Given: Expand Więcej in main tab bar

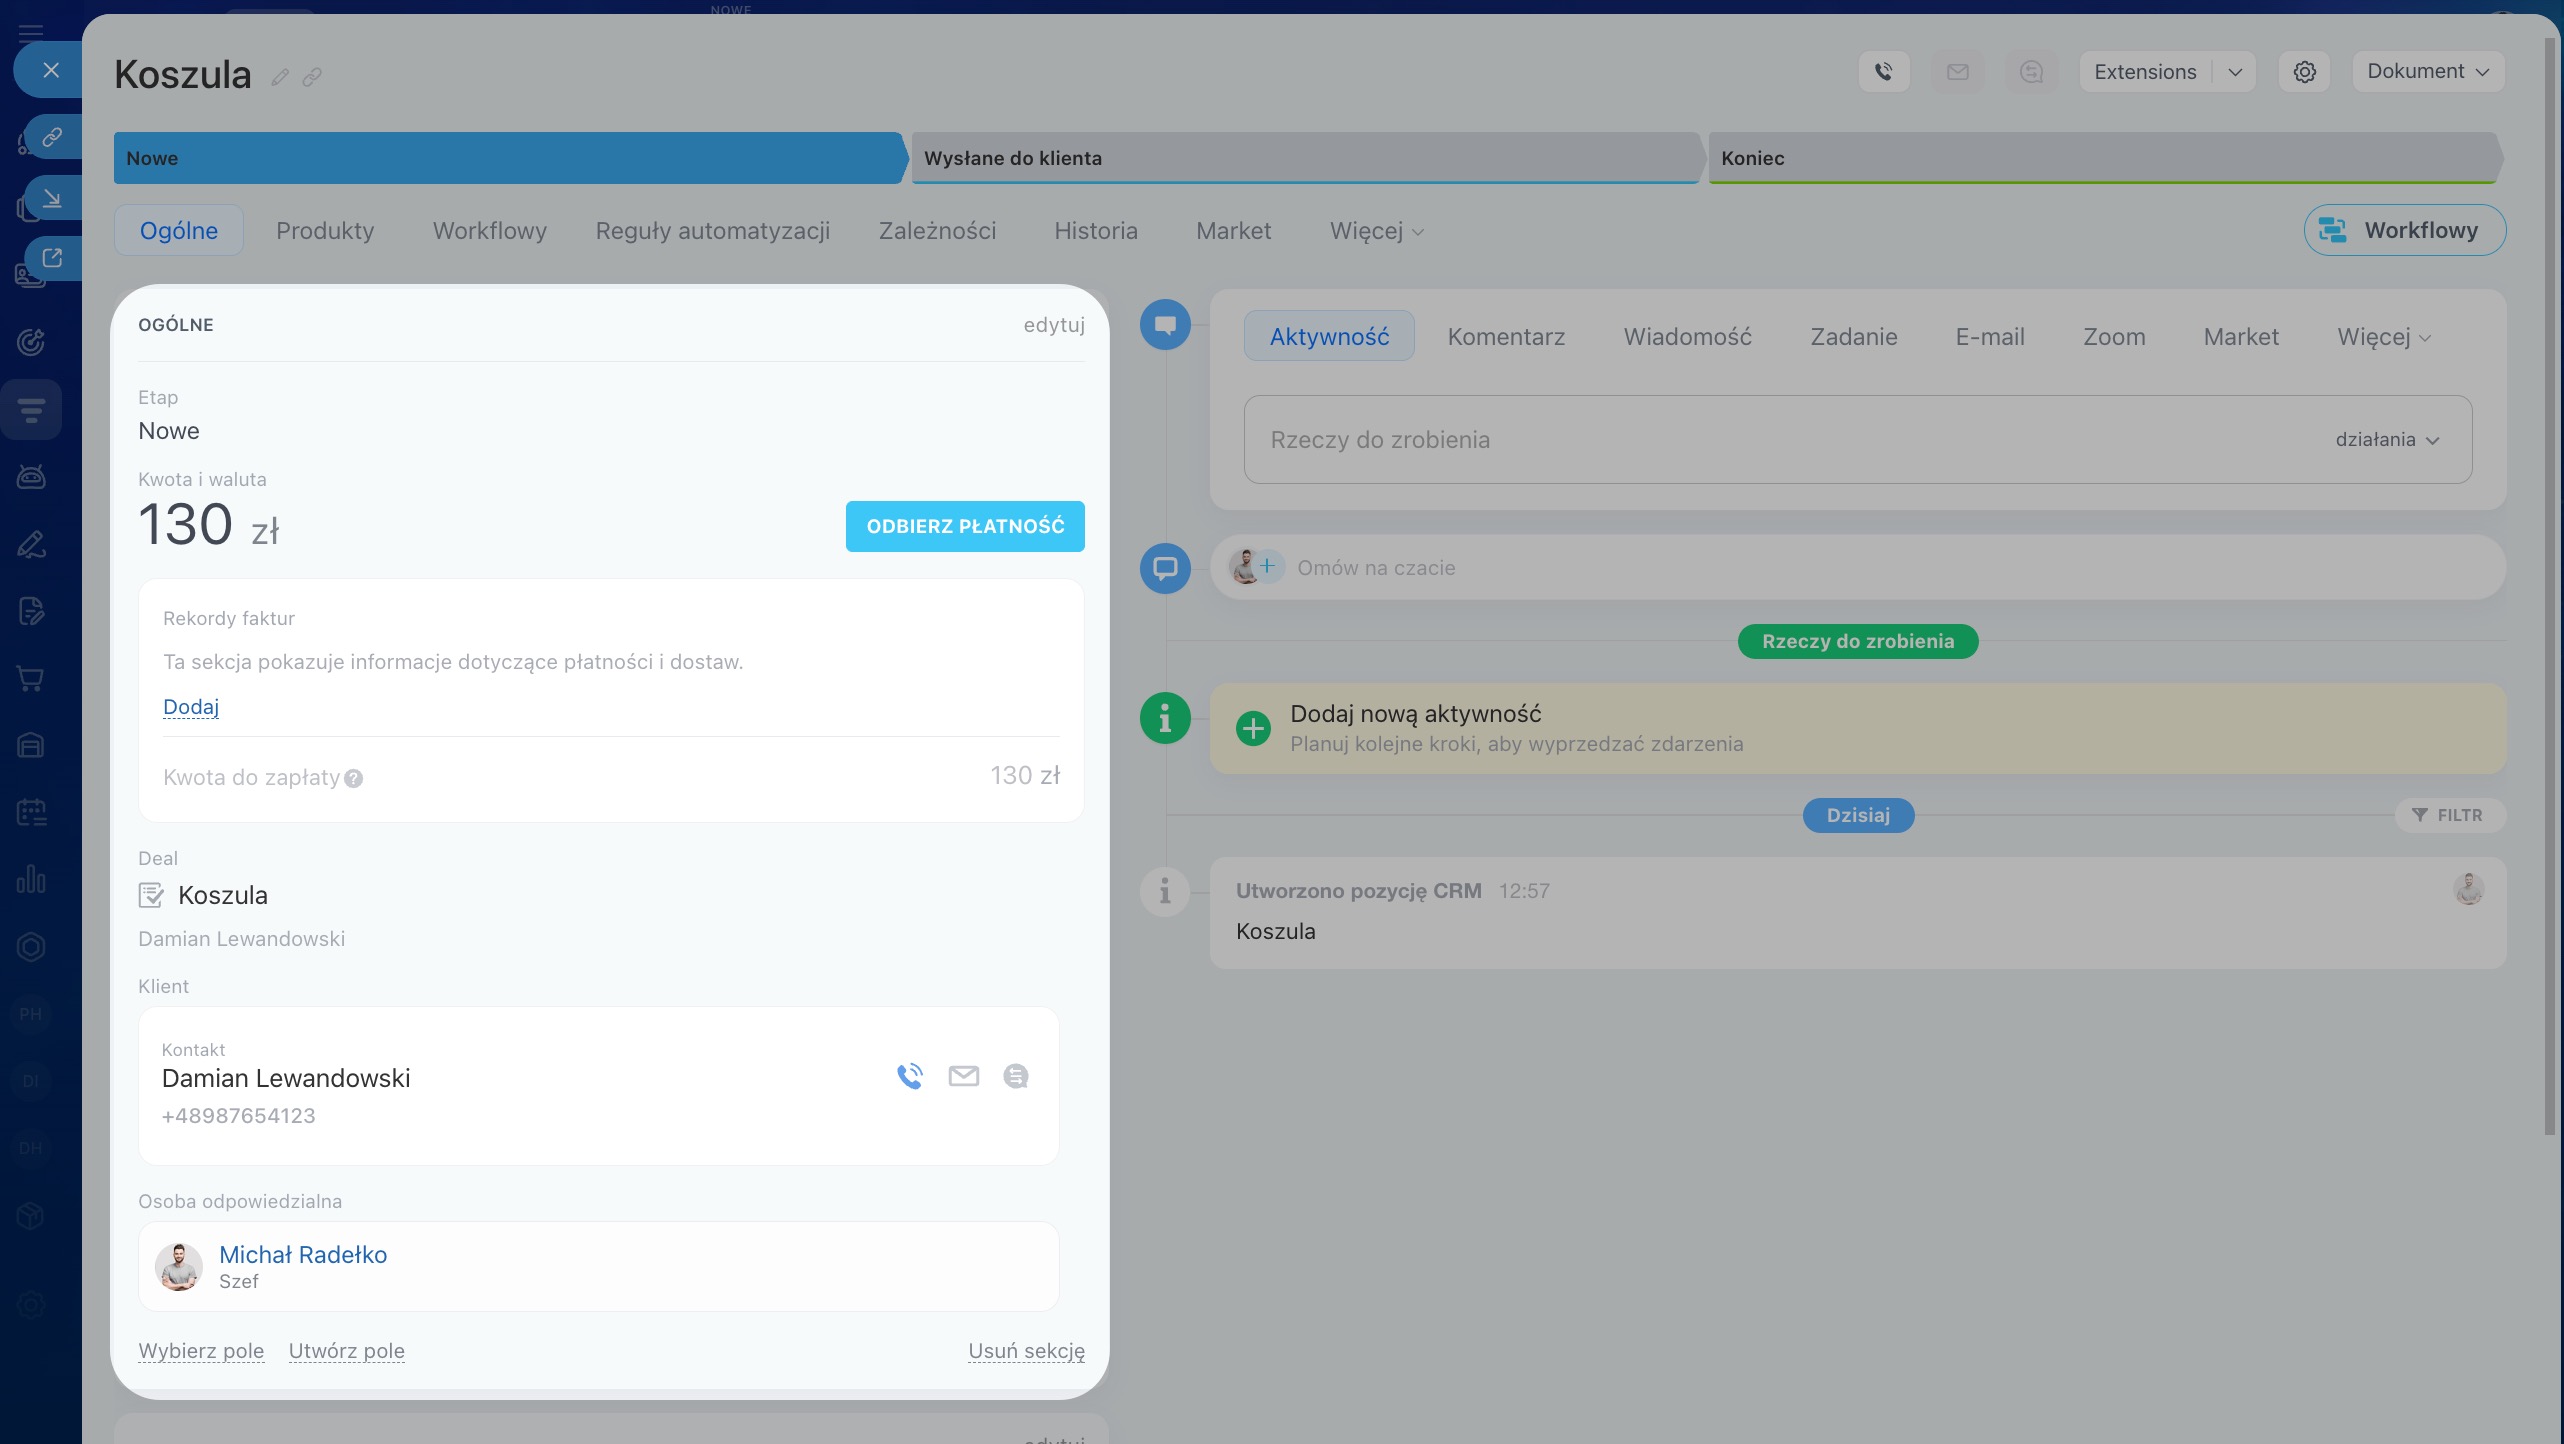Looking at the screenshot, I should coord(1375,231).
